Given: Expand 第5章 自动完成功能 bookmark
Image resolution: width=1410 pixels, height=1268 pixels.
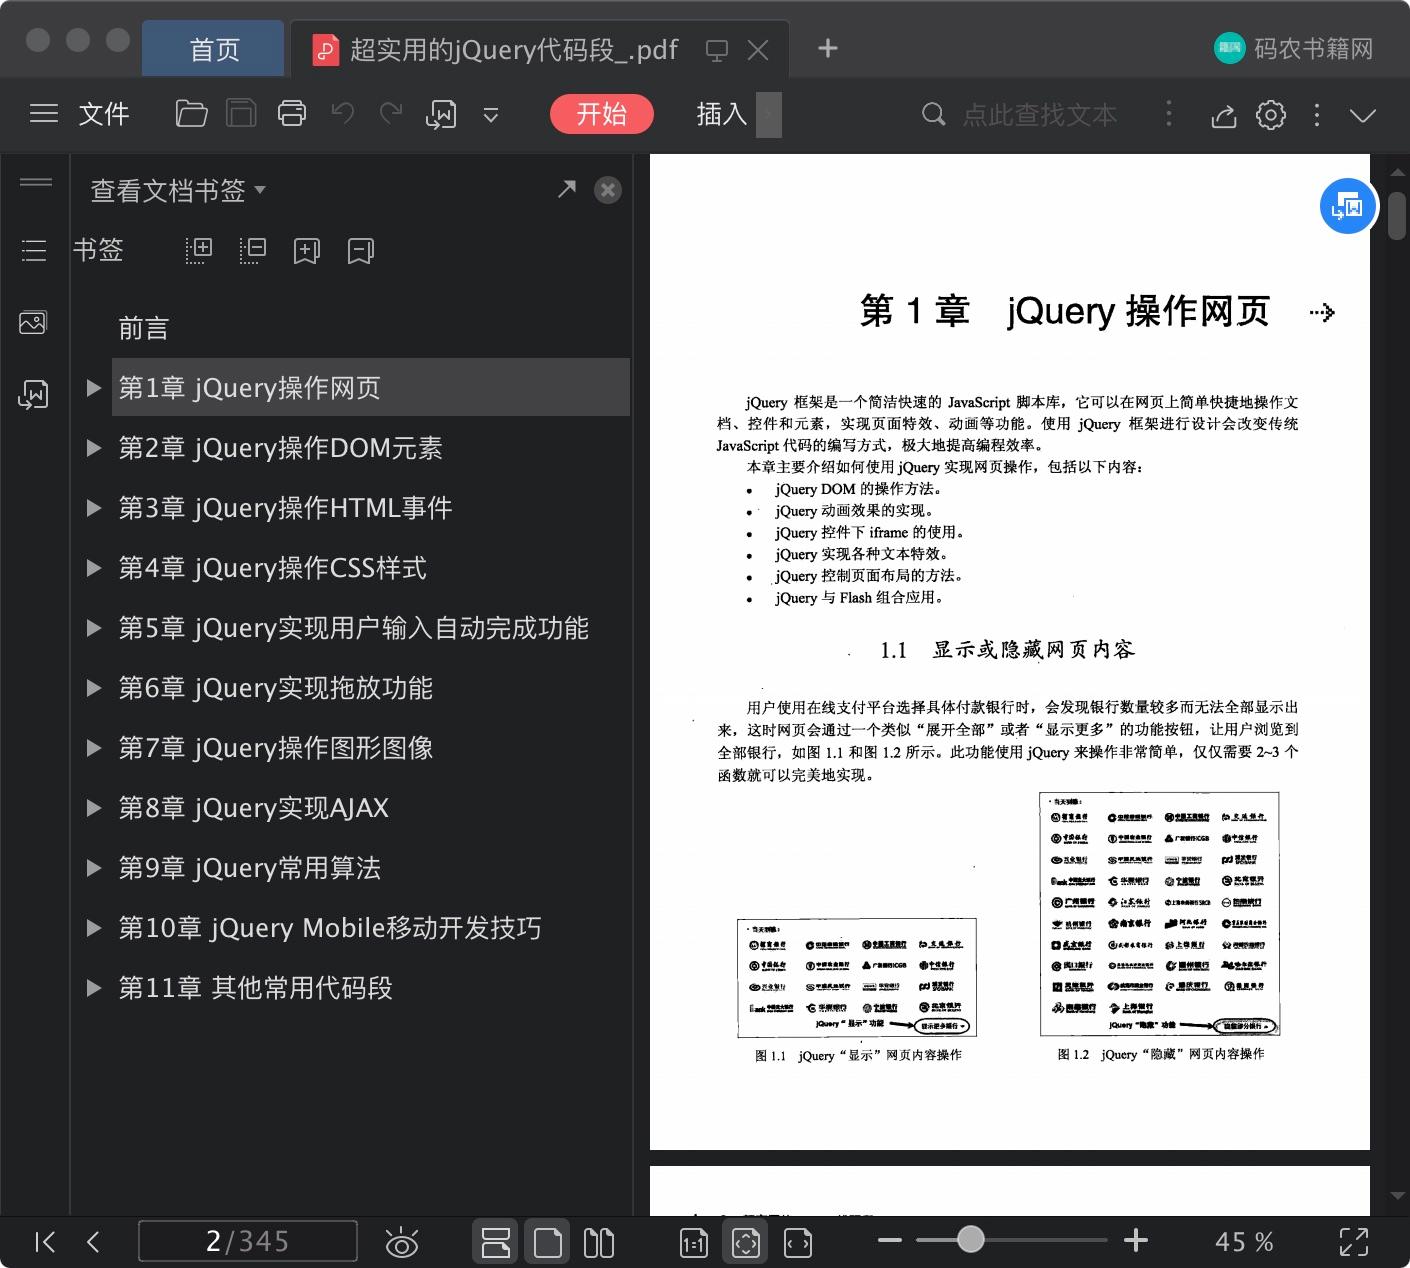Looking at the screenshot, I should coord(94,628).
